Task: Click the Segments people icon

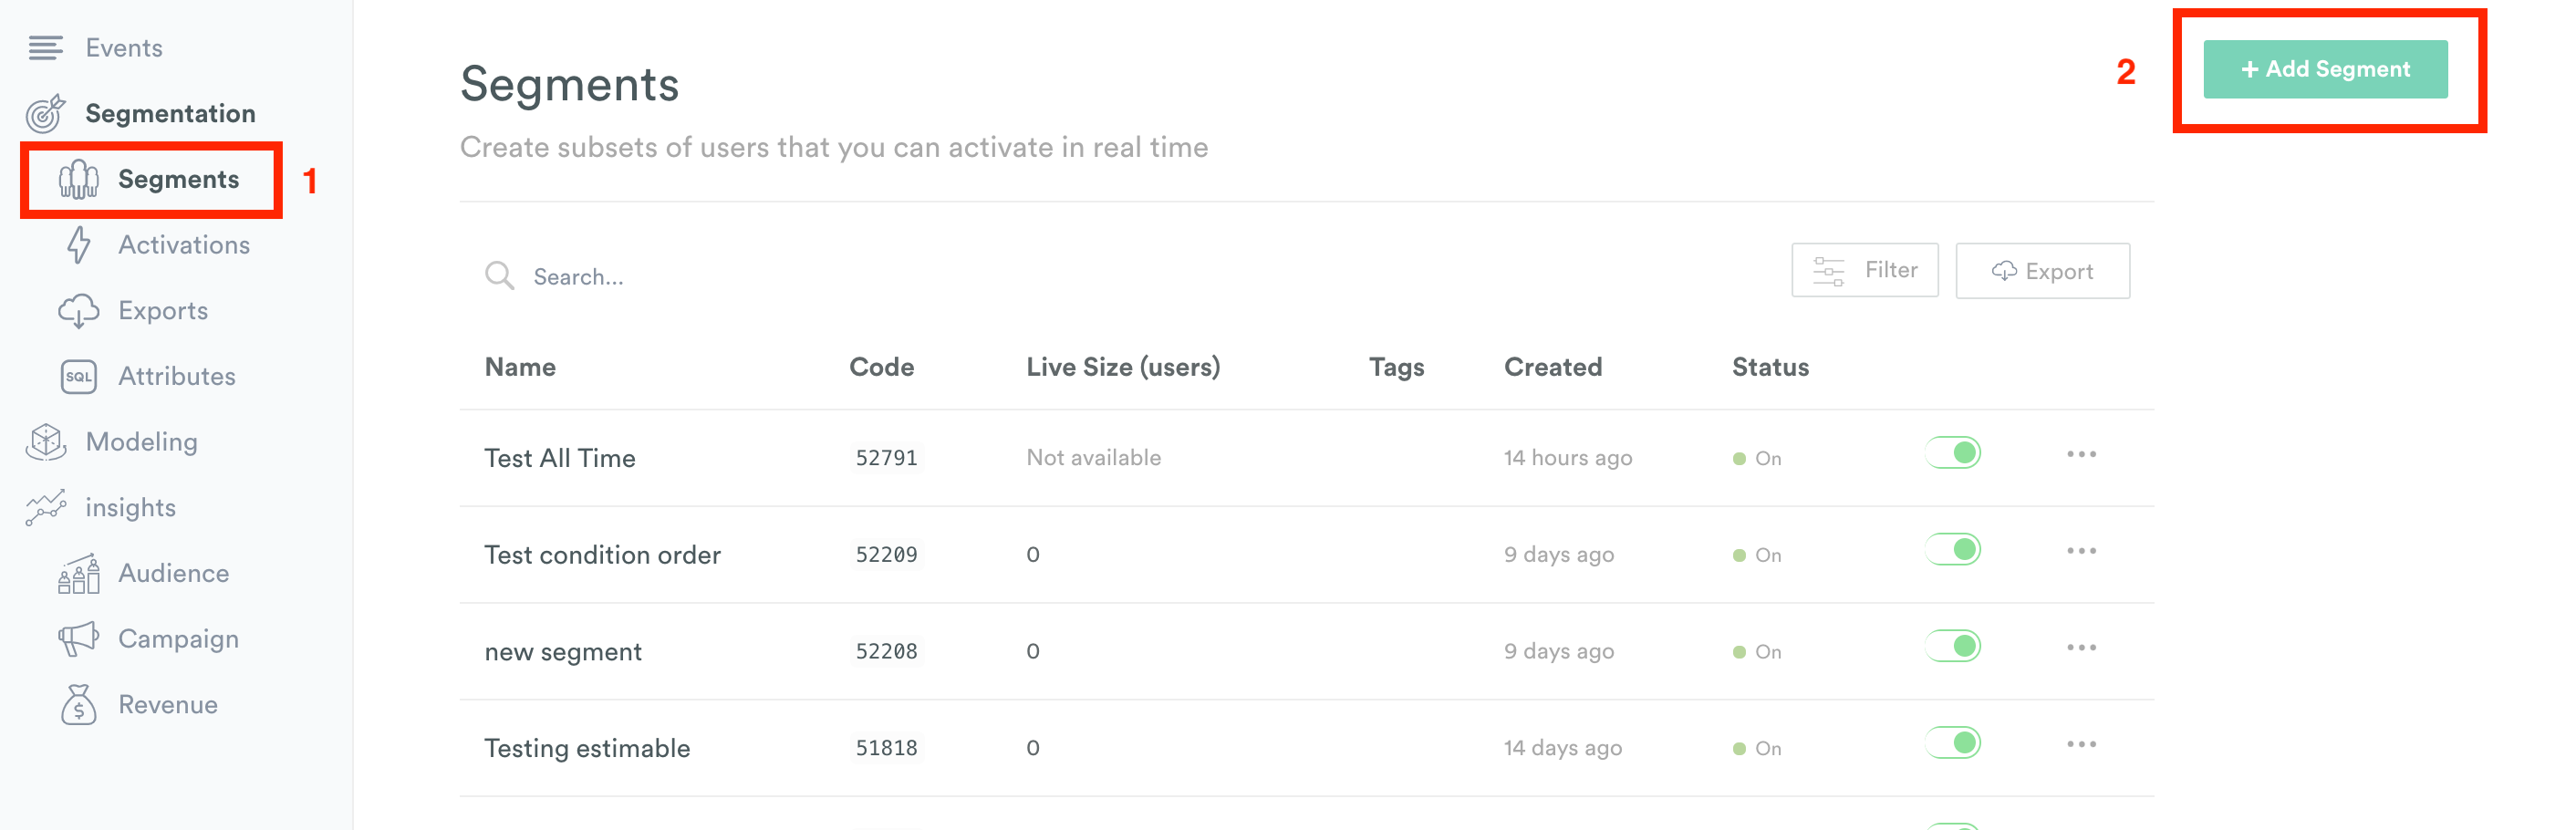Action: (79, 180)
